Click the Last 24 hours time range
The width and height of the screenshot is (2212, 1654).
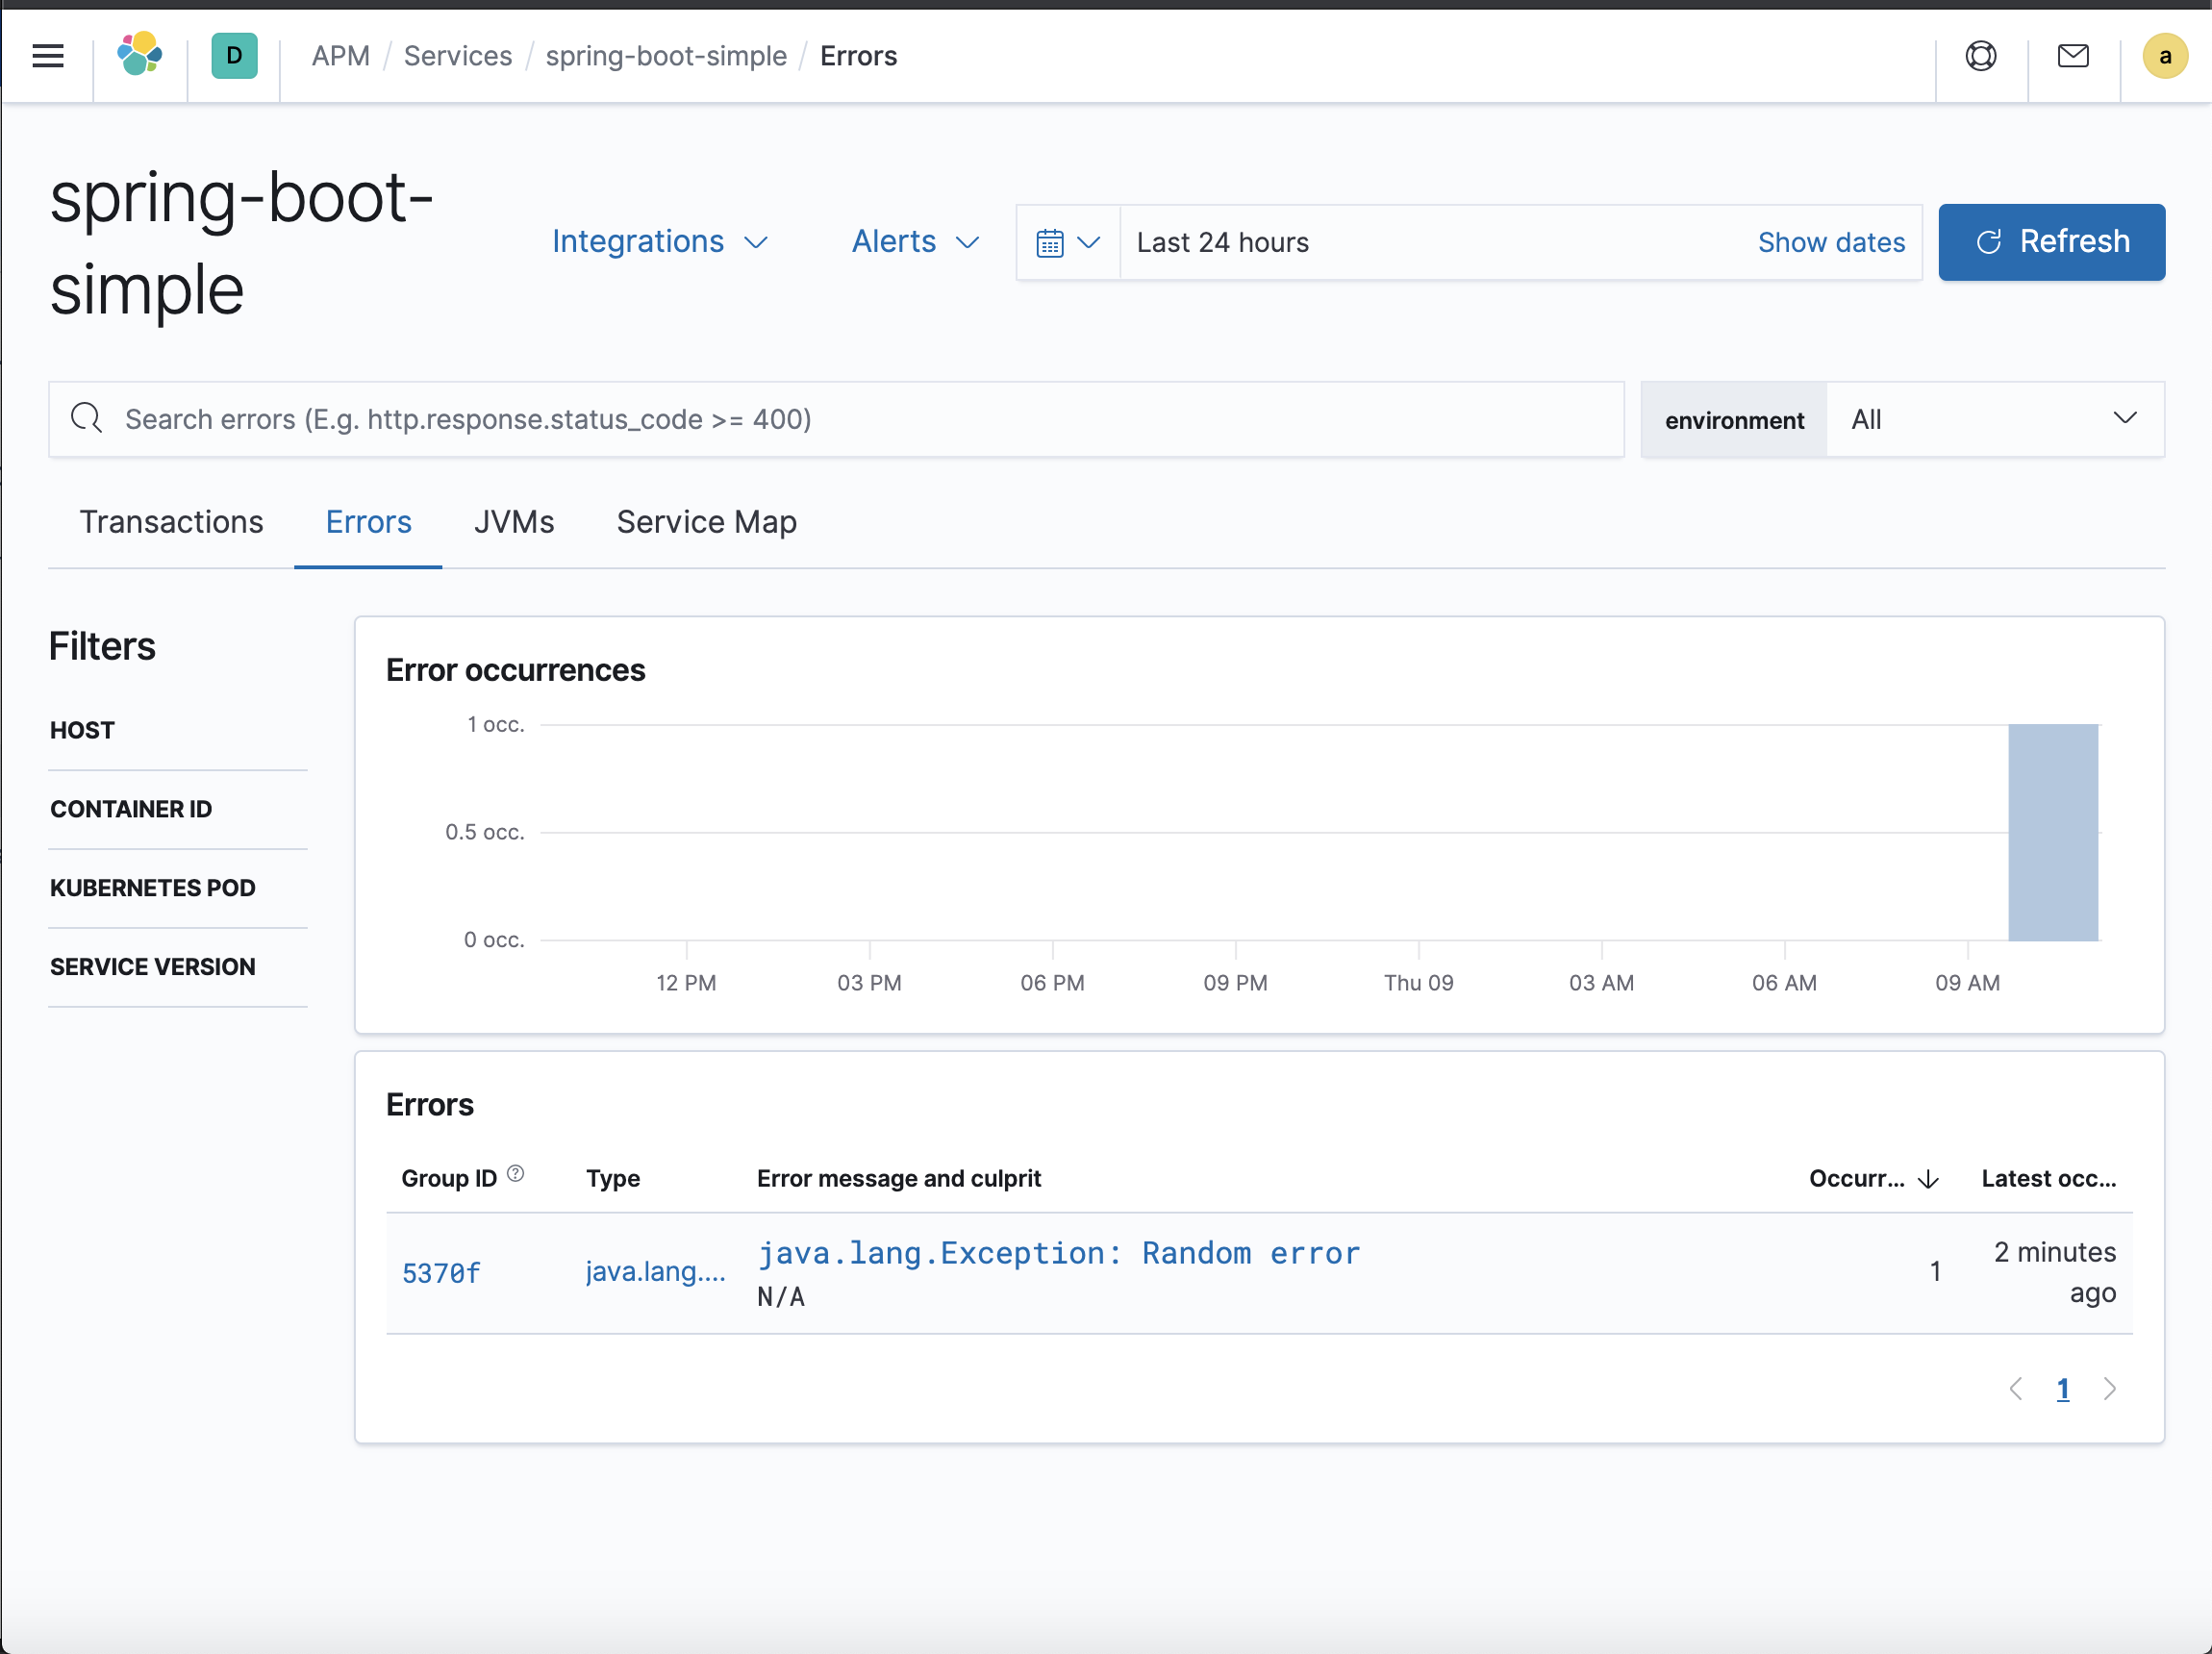click(1222, 243)
